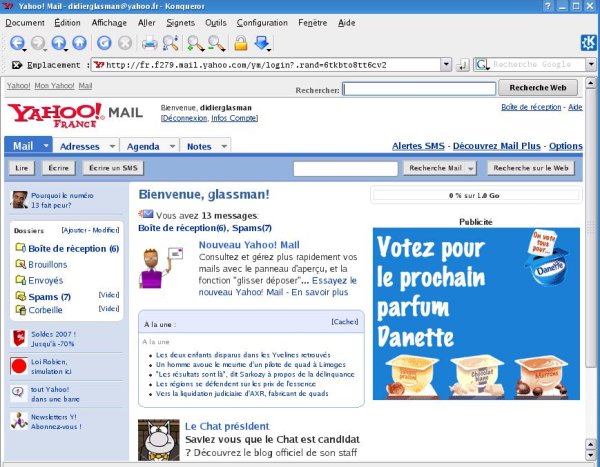Viewport: 600px width, 467px height.
Task: Zoom in with the magnifier plus icon
Action: point(195,43)
